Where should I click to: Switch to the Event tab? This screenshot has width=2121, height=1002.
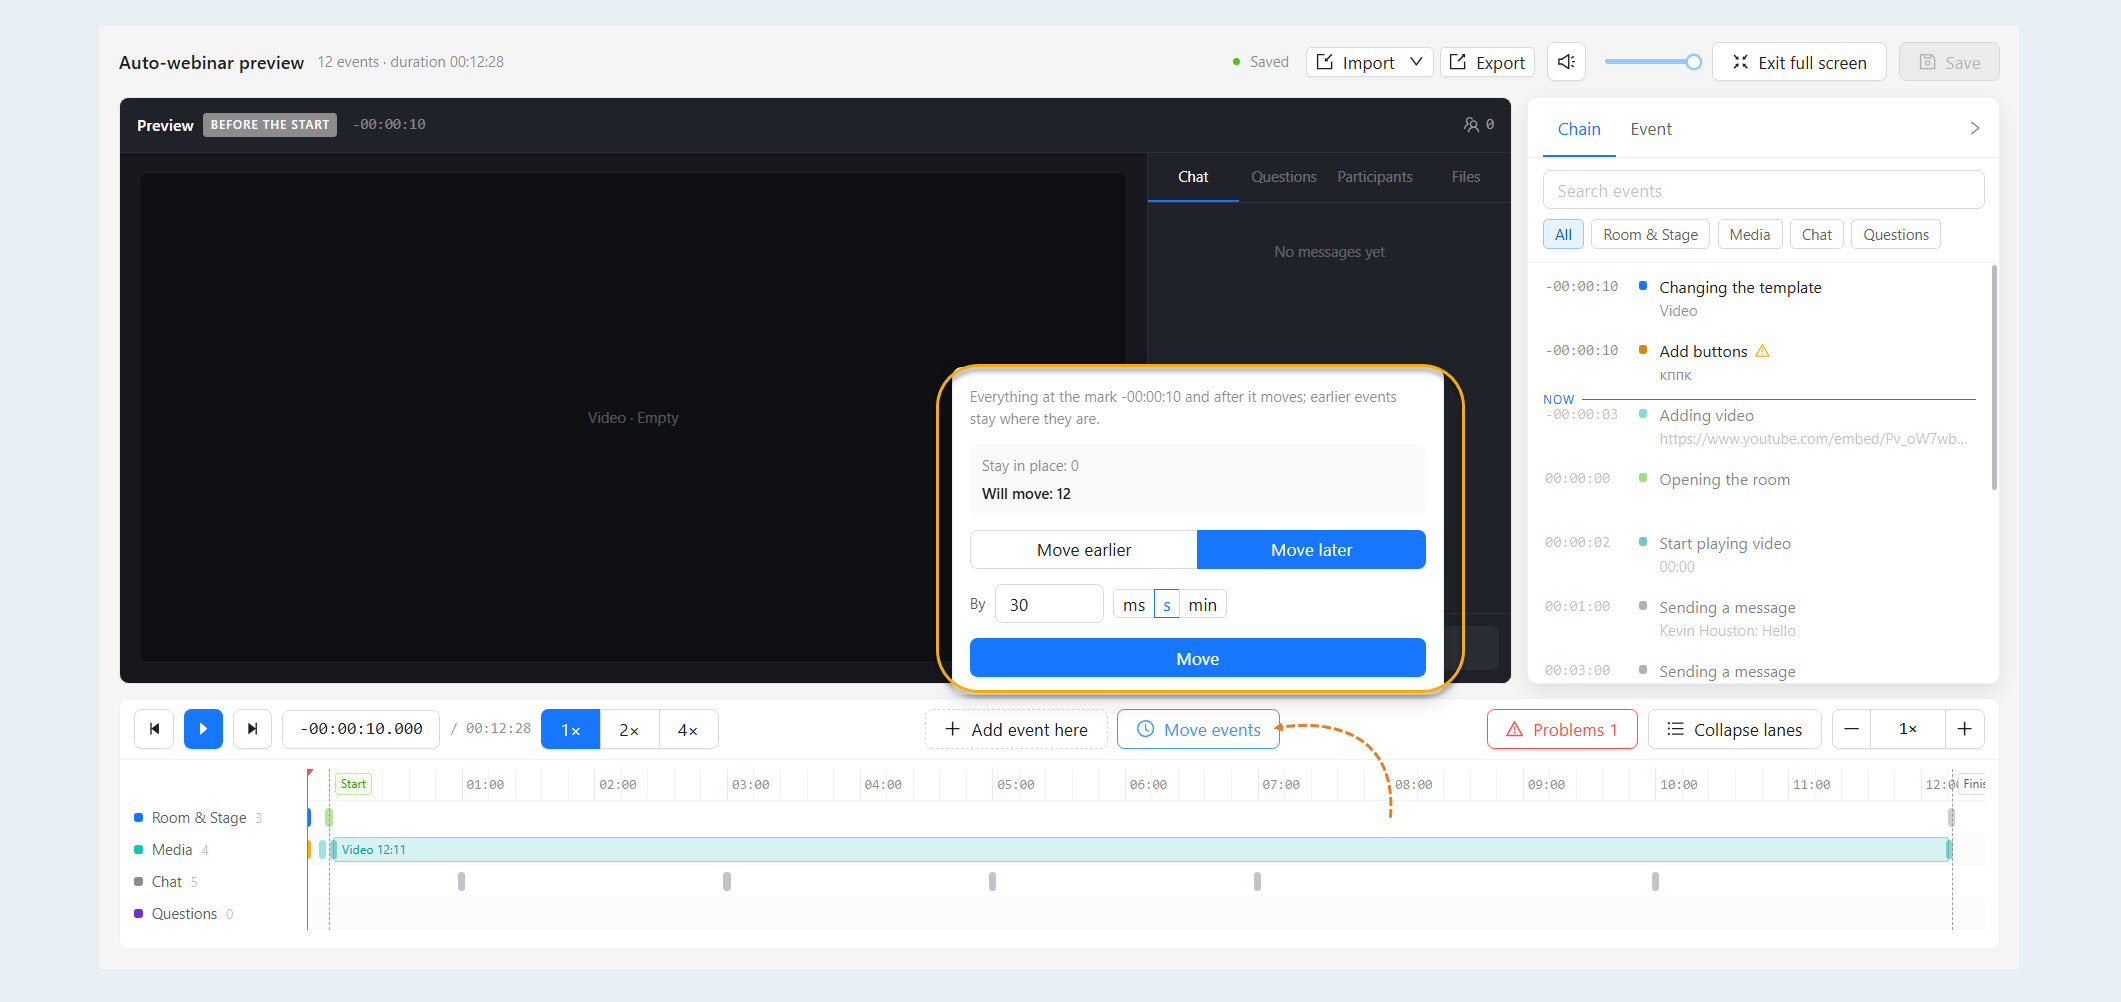pos(1651,129)
